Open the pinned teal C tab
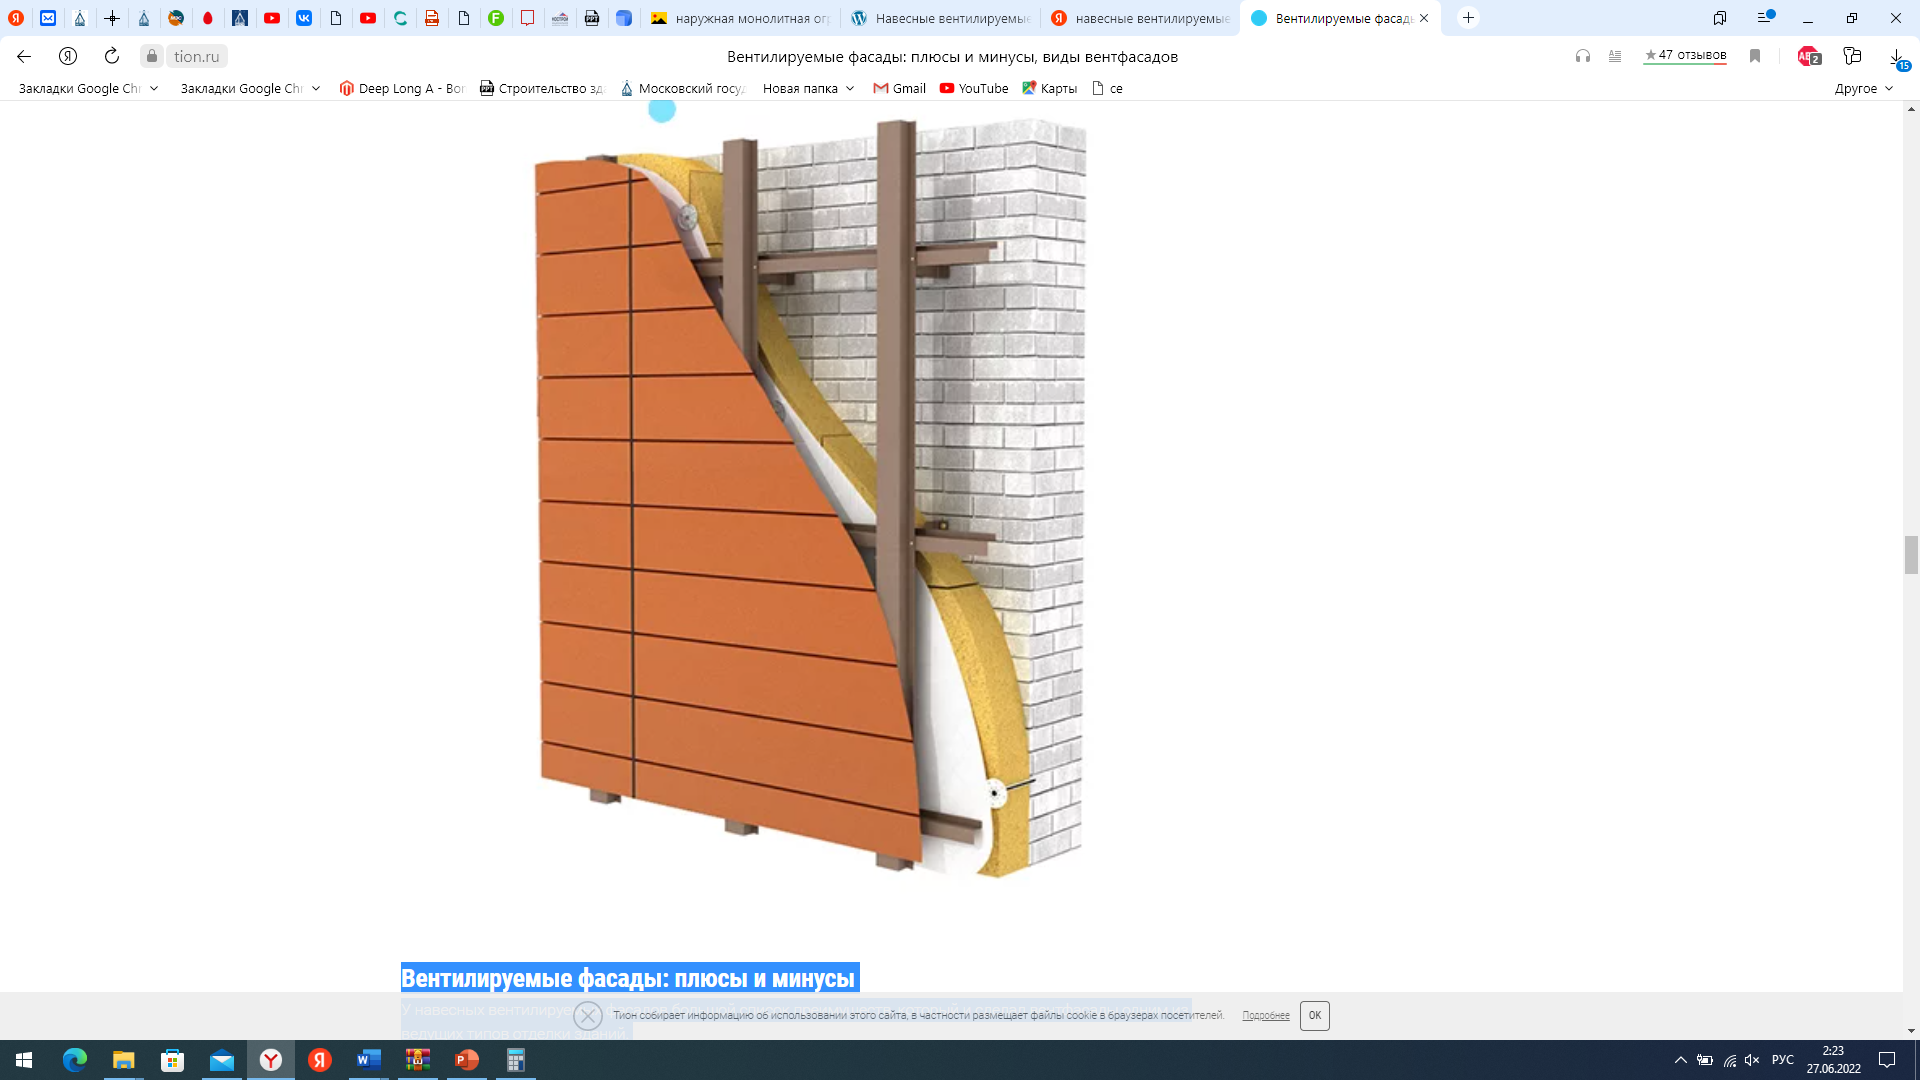Viewport: 1920px width, 1080px height. coord(400,18)
